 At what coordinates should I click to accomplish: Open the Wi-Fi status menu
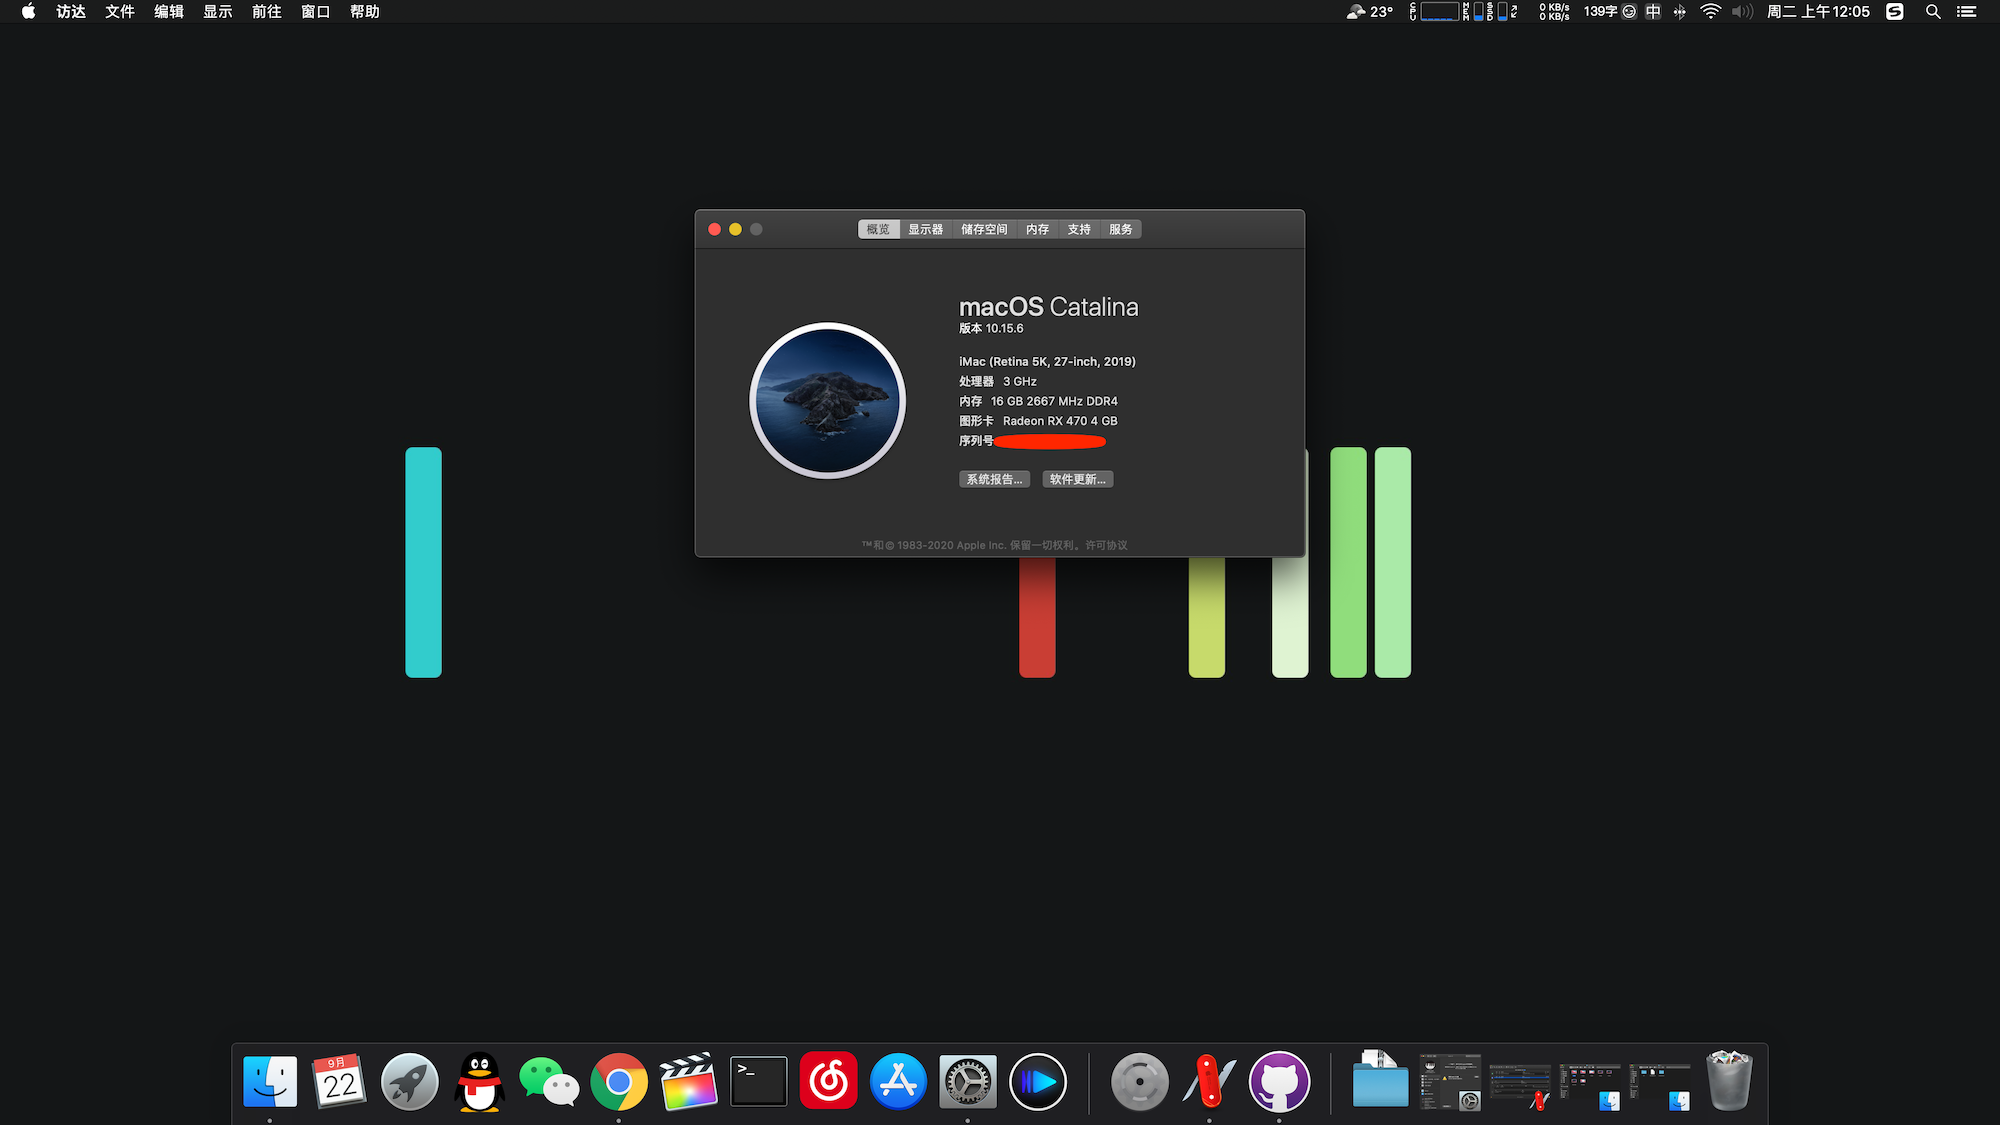click(1710, 12)
